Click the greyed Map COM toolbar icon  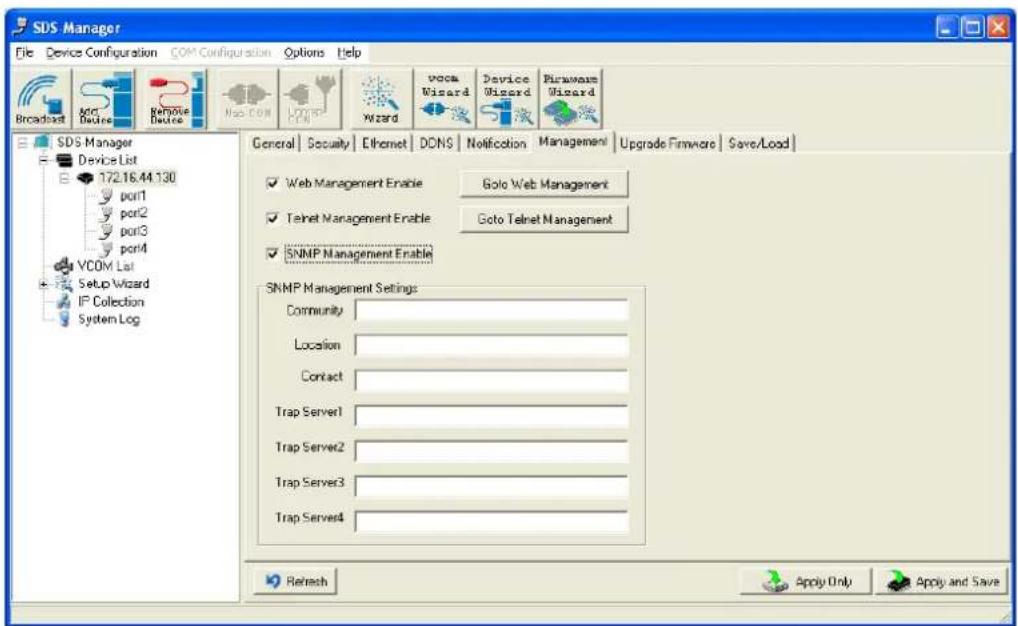pyautogui.click(x=247, y=99)
